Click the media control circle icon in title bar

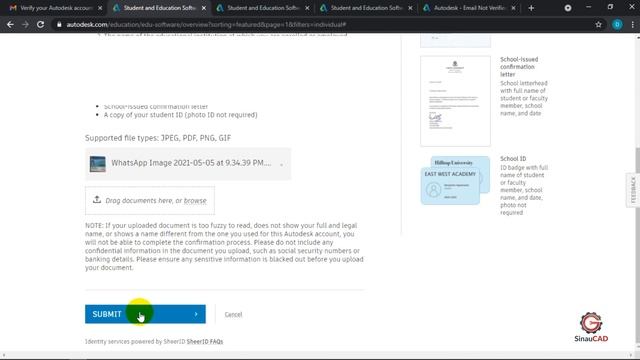tap(568, 8)
